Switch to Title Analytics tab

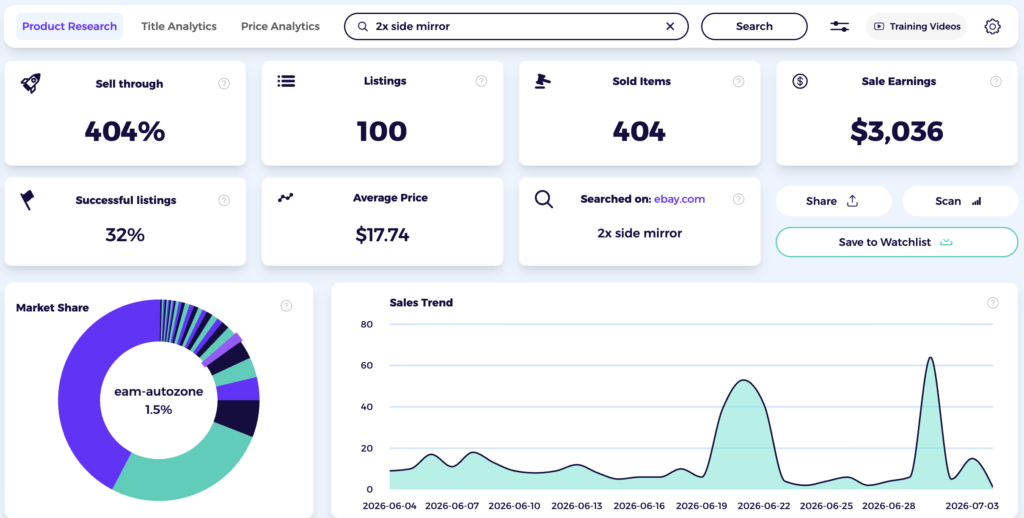(179, 27)
